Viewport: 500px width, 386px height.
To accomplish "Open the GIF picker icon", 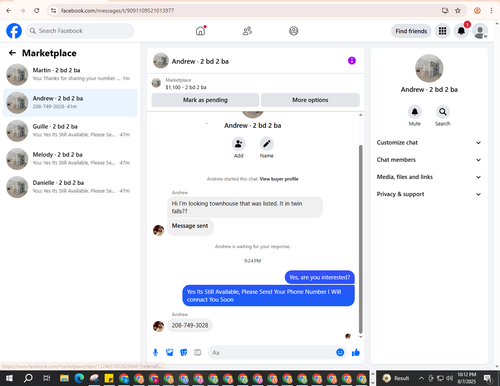I will pos(198,352).
